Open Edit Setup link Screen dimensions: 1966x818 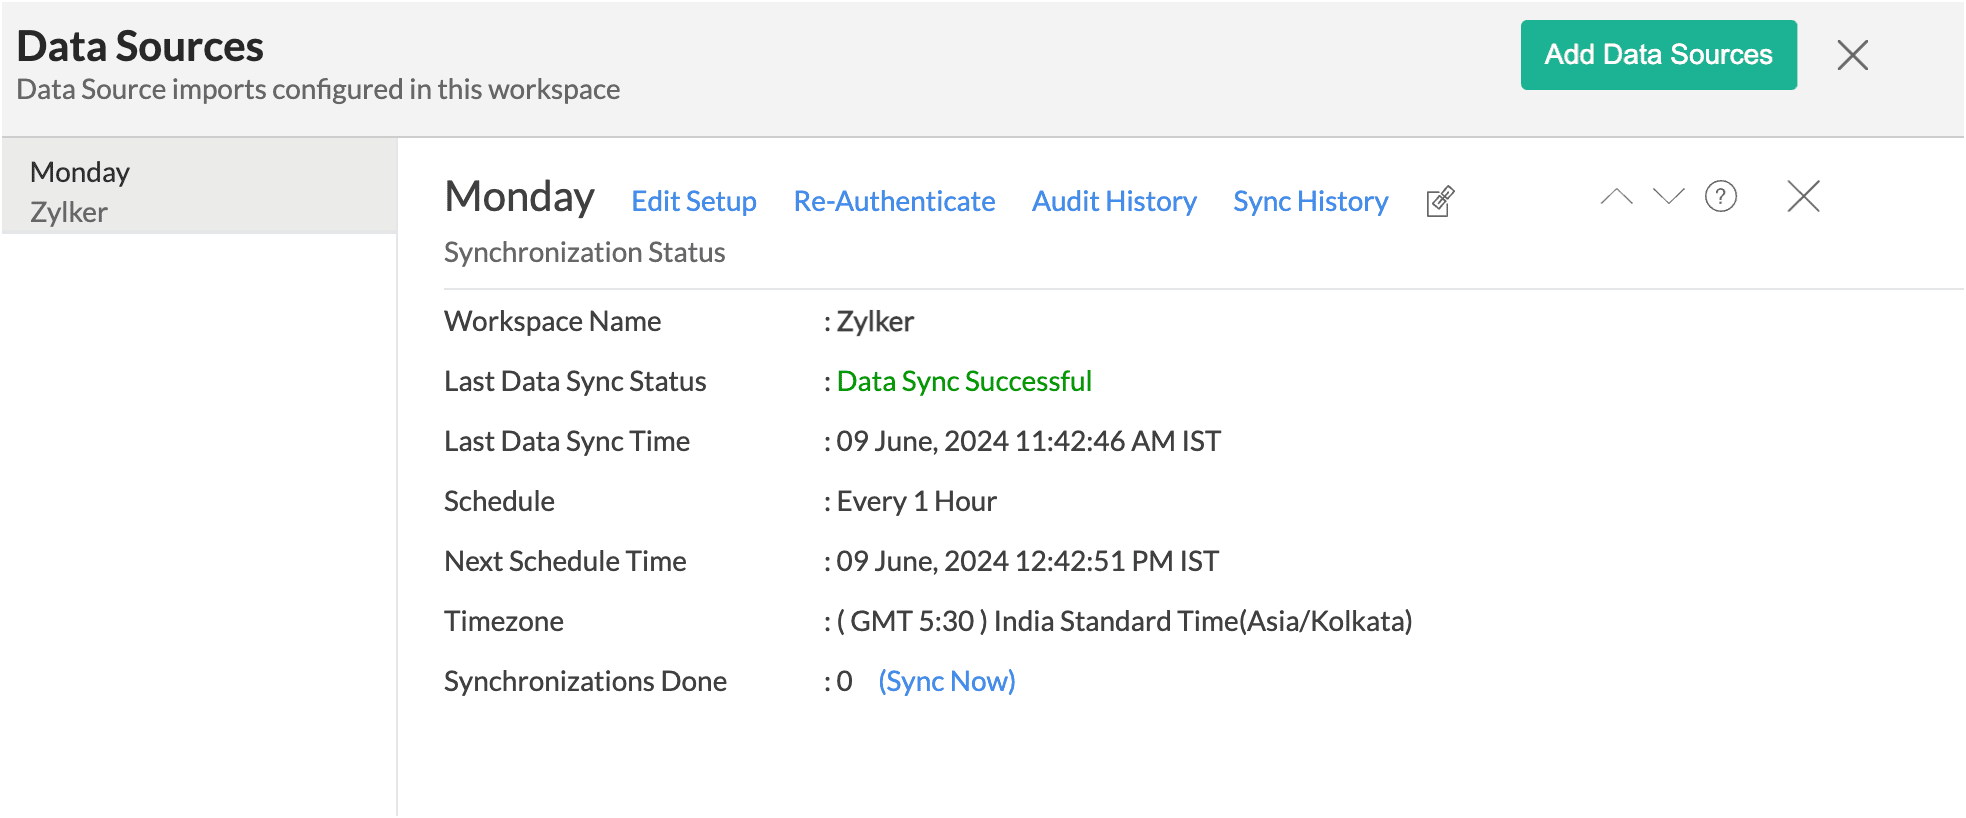(x=694, y=201)
